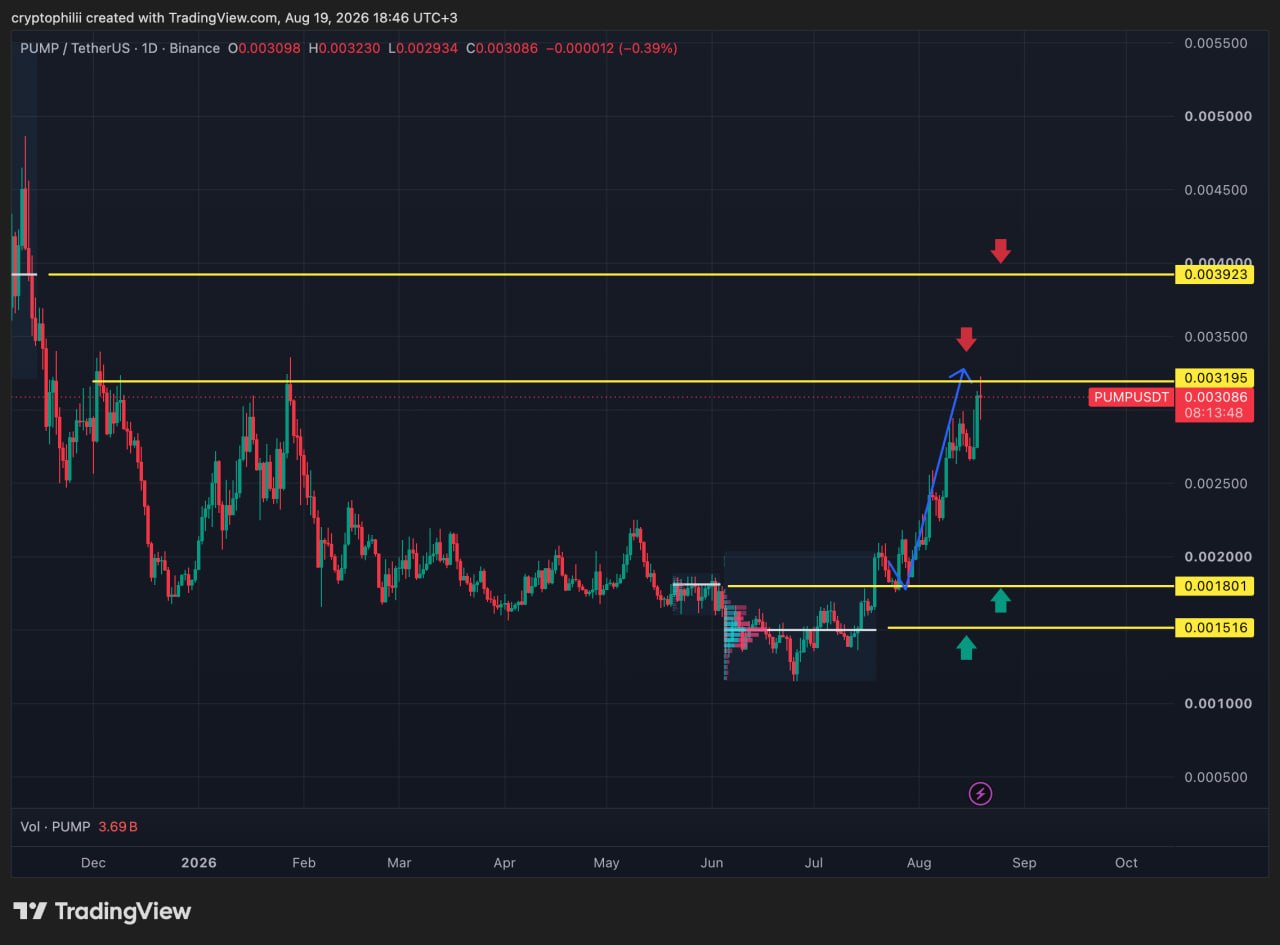Click the Jul label on the time axis
1280x945 pixels.
[x=814, y=863]
